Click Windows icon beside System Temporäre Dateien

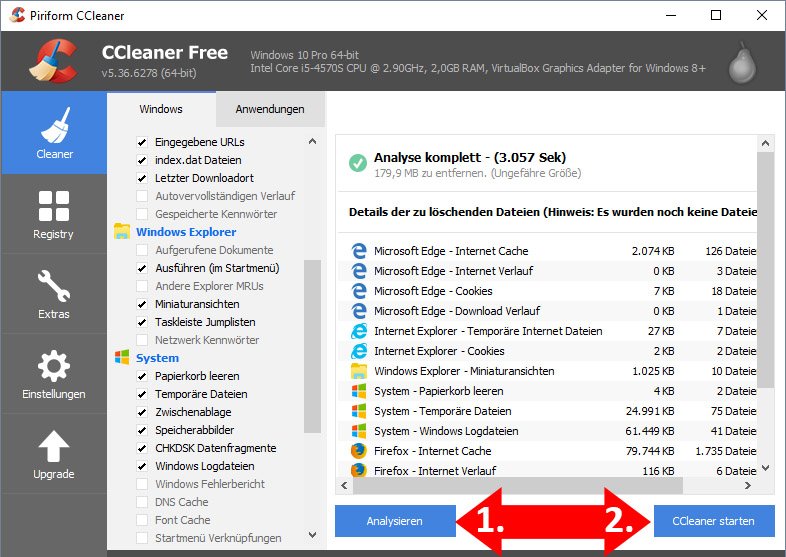pyautogui.click(x=359, y=411)
